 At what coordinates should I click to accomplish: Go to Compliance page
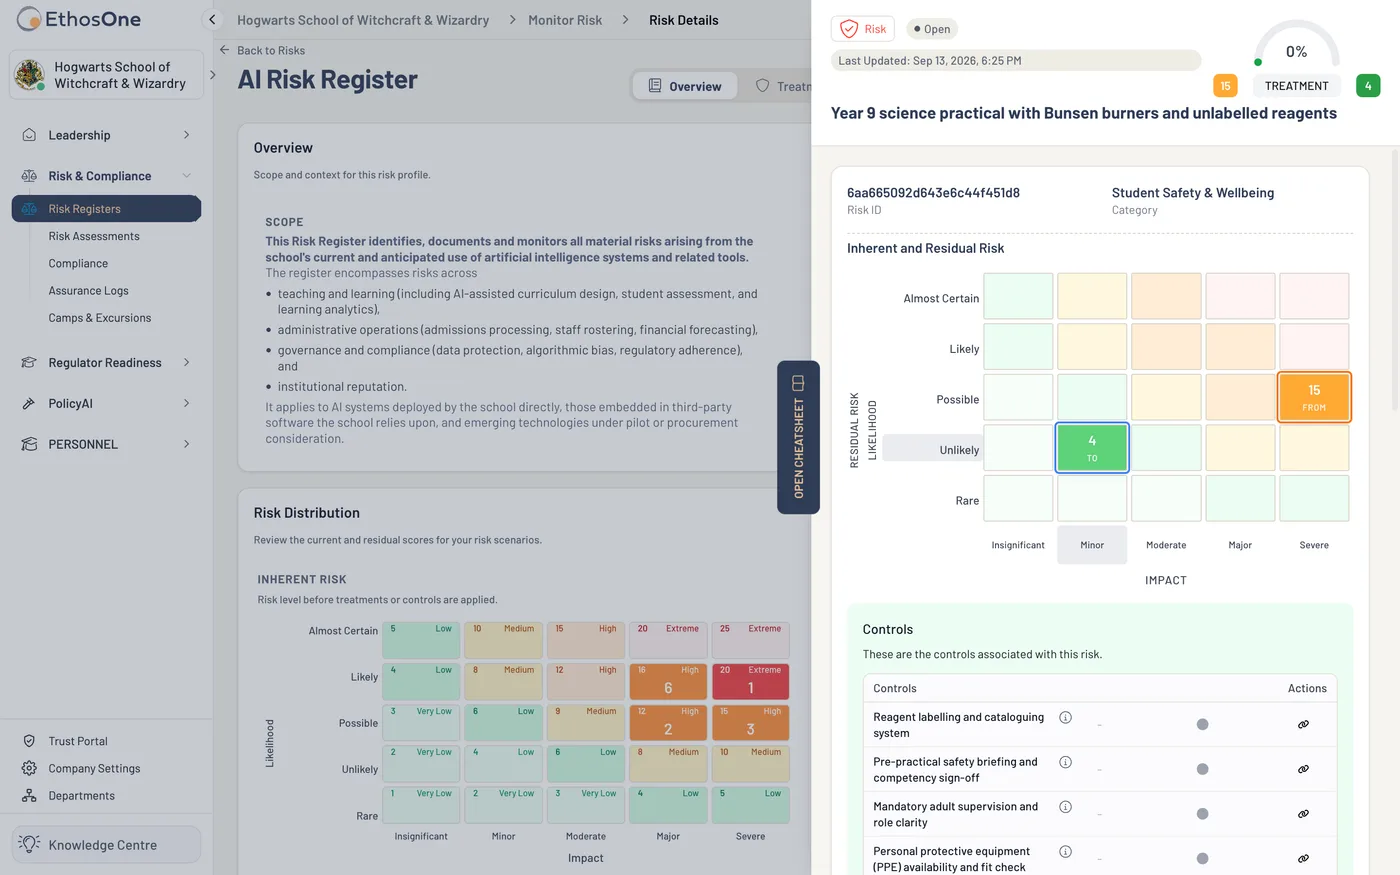pyautogui.click(x=78, y=263)
